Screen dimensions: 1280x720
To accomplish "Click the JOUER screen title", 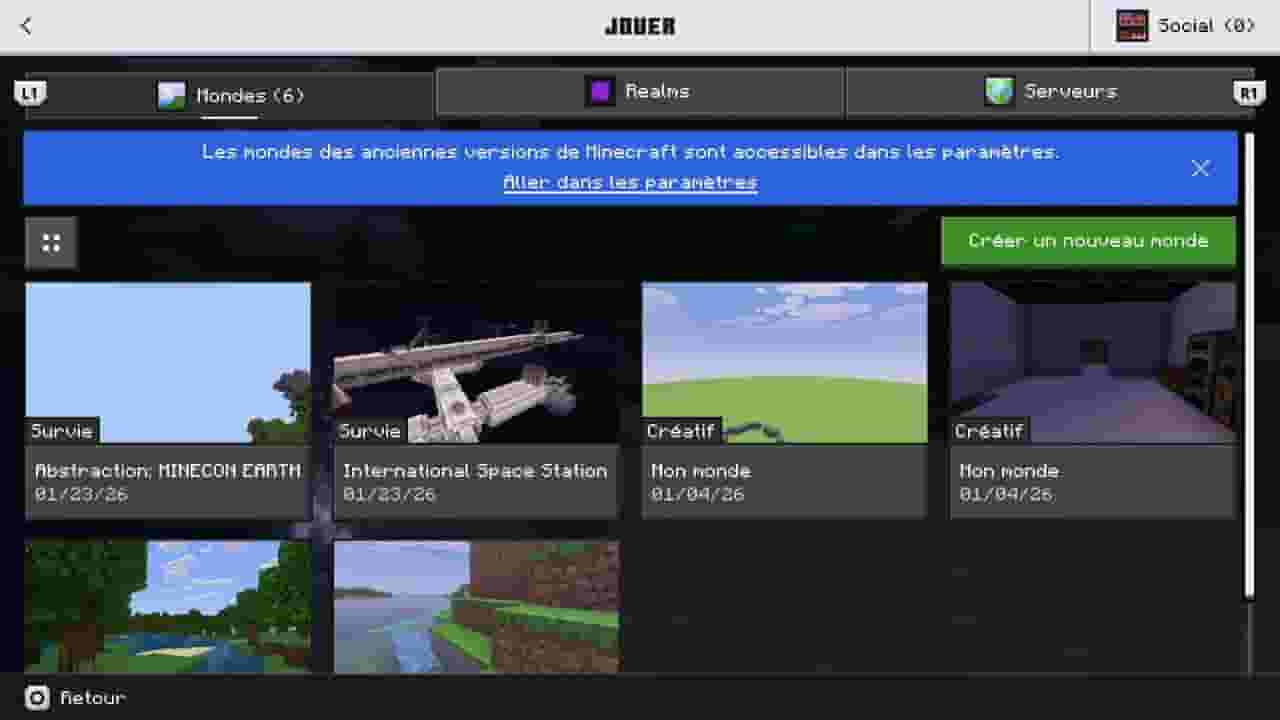I will coord(640,26).
